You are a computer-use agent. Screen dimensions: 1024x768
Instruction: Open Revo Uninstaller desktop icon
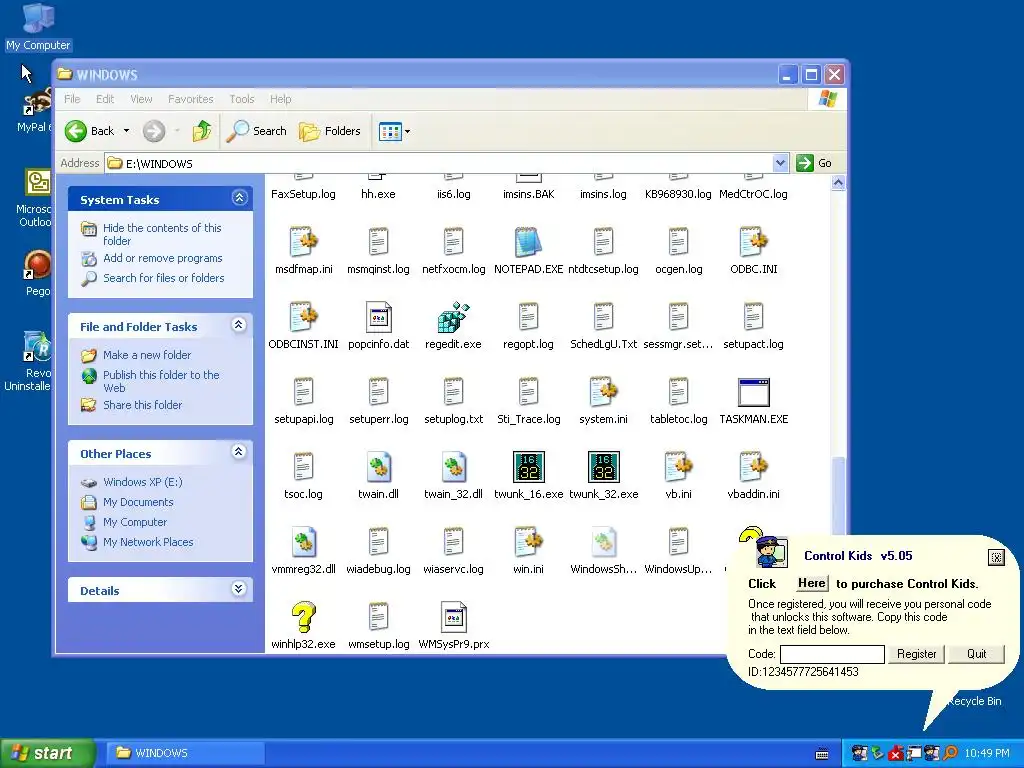point(37,346)
